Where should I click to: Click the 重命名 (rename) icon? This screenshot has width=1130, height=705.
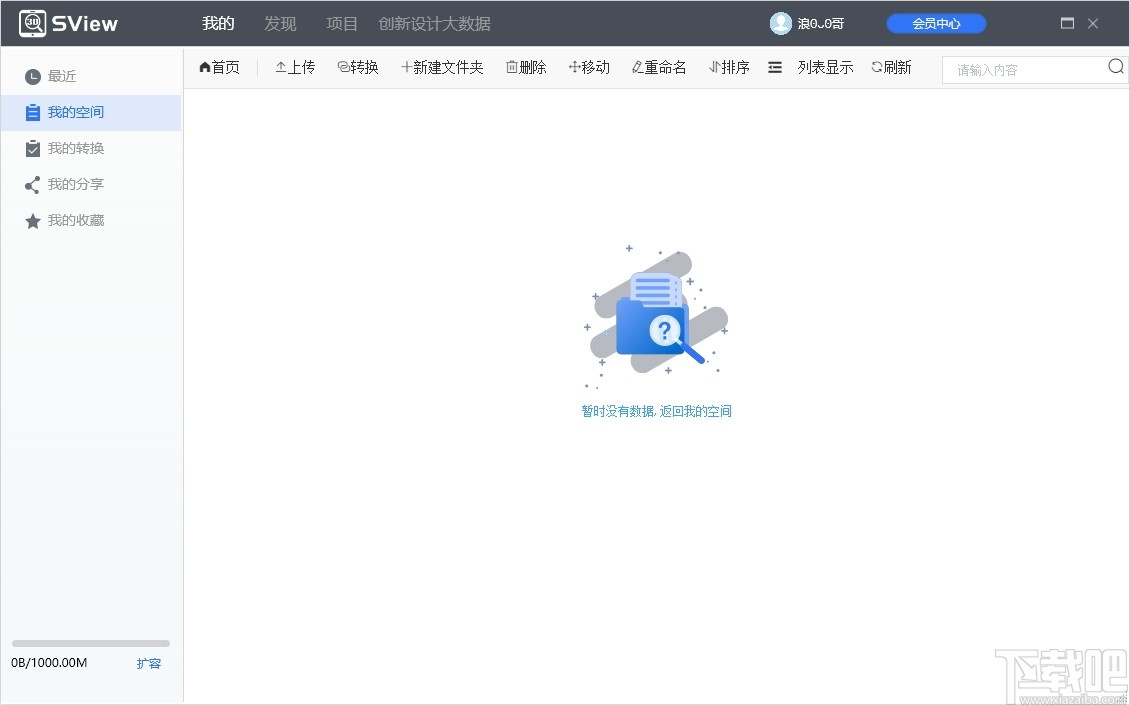click(x=658, y=67)
